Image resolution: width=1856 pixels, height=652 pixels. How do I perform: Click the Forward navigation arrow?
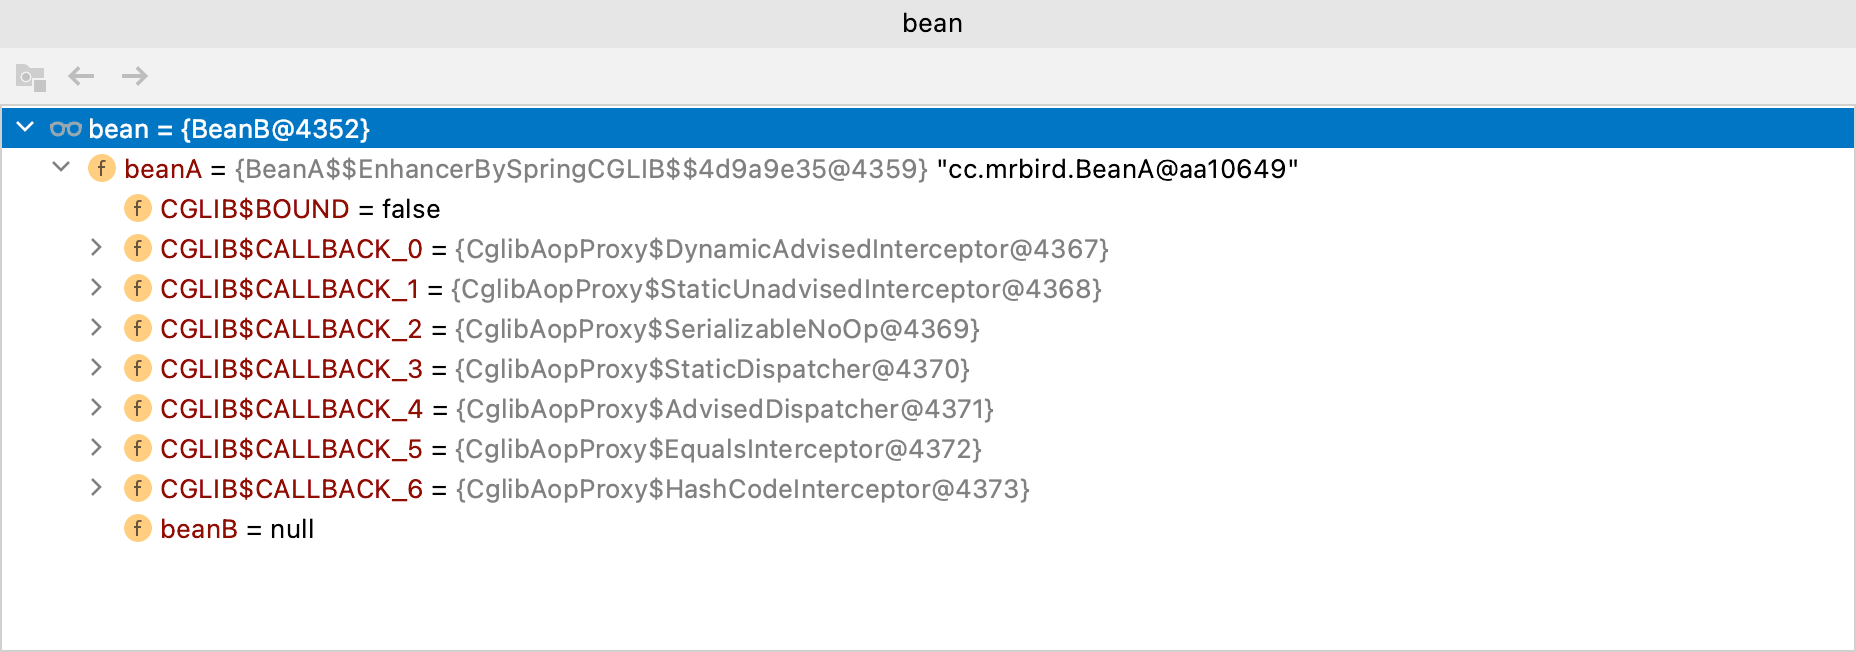pyautogui.click(x=135, y=76)
